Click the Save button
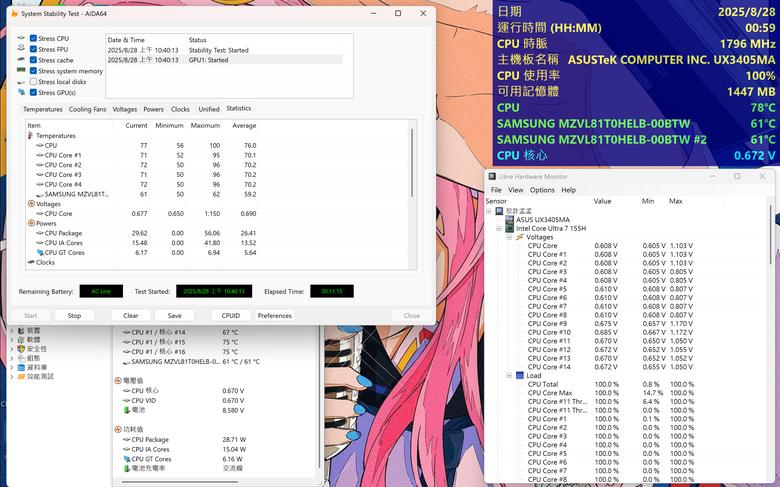780x487 pixels. pyautogui.click(x=175, y=315)
